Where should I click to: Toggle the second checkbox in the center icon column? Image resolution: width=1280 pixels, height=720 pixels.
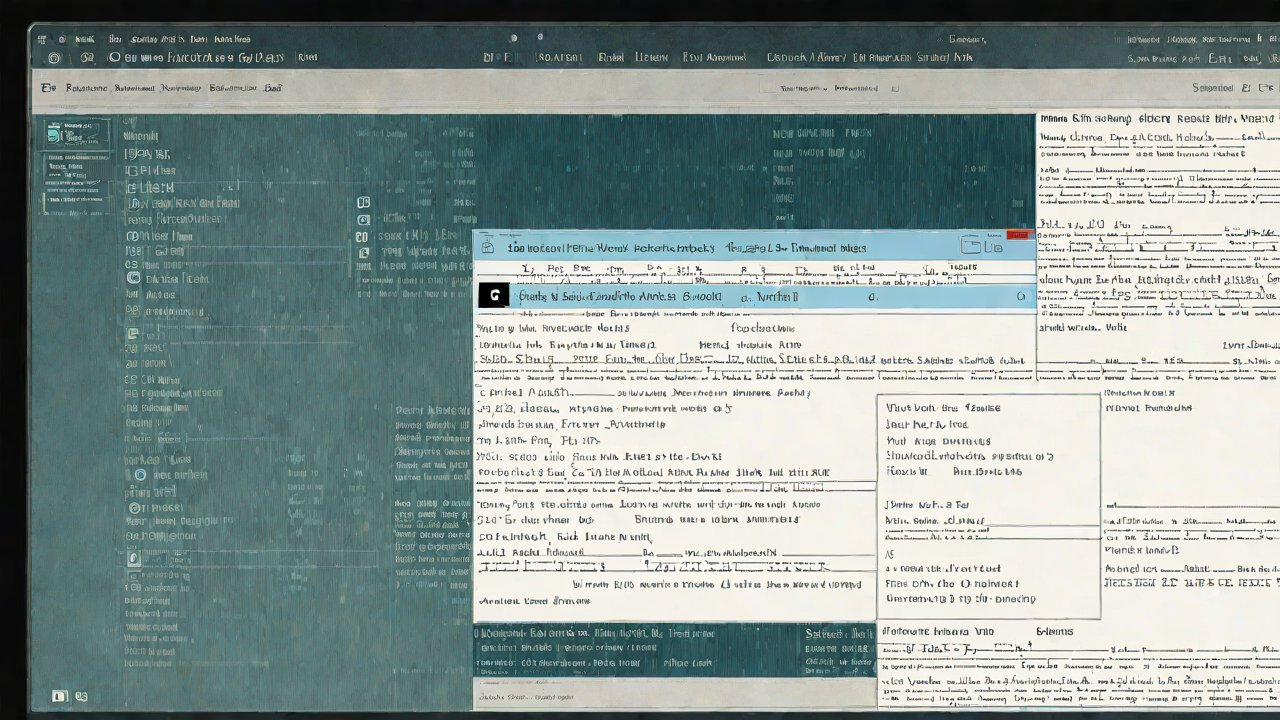click(363, 219)
